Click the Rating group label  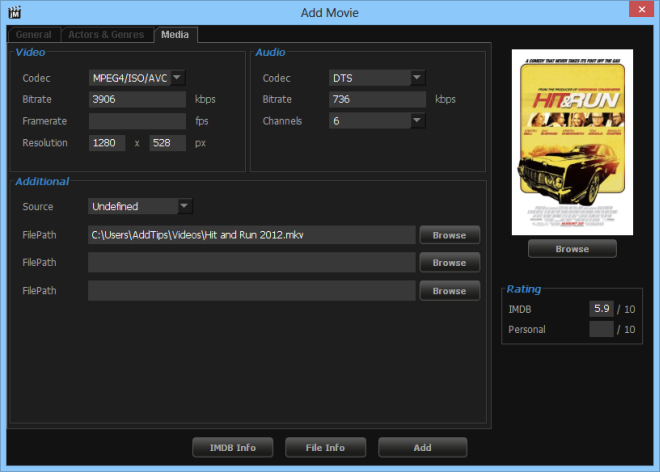point(524,289)
